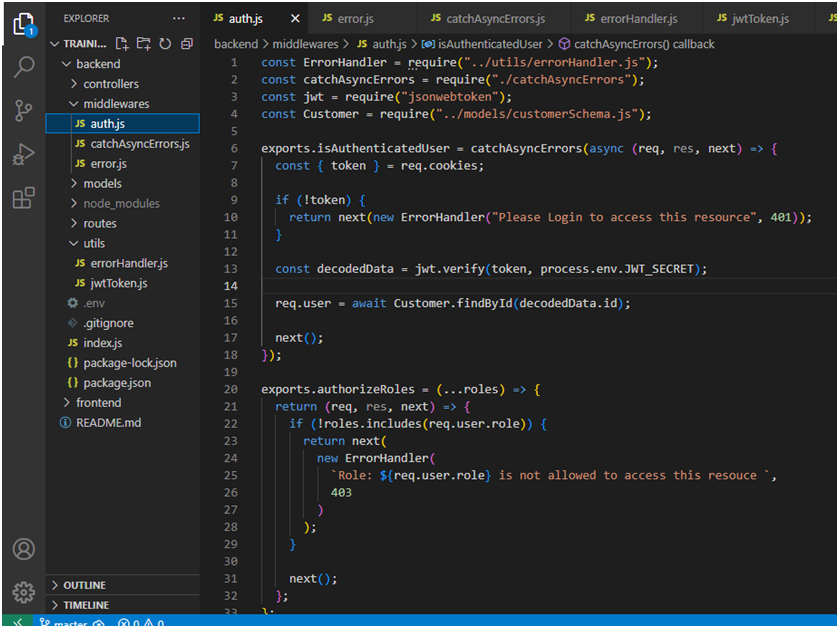Open the Accounts menu

click(24, 549)
